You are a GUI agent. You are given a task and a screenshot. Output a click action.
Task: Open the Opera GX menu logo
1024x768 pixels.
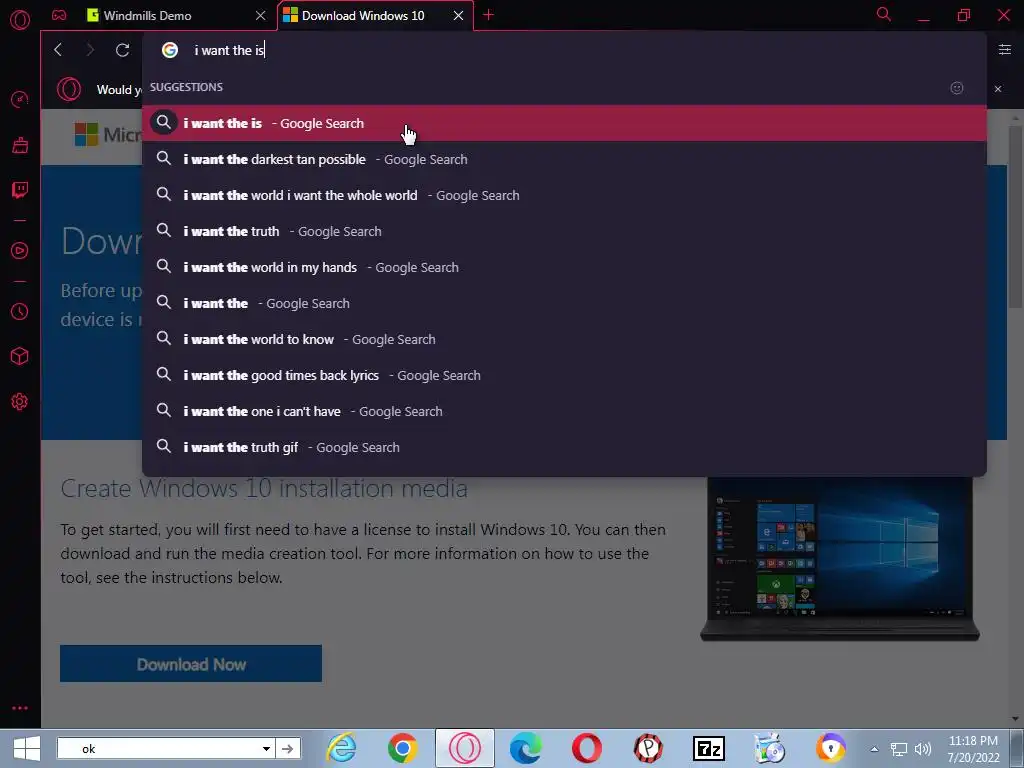coord(20,20)
